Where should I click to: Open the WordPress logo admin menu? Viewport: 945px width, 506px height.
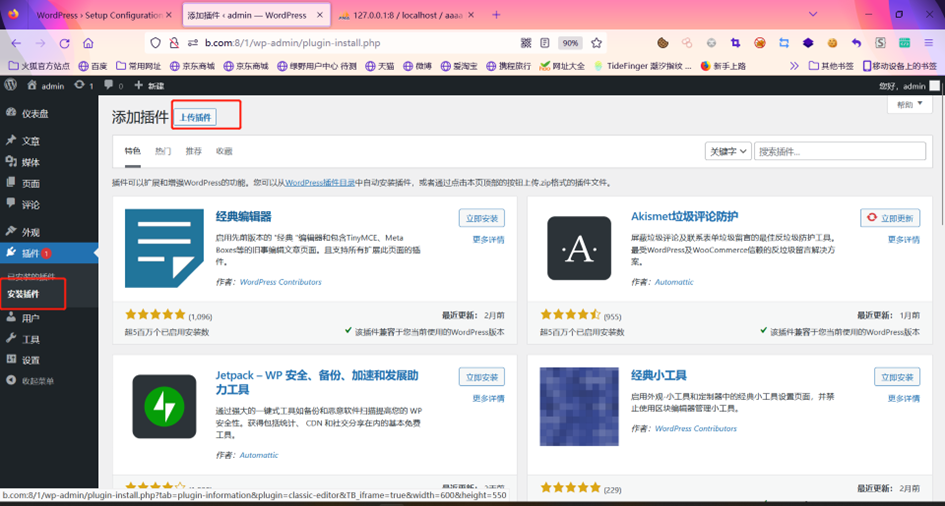click(x=10, y=85)
